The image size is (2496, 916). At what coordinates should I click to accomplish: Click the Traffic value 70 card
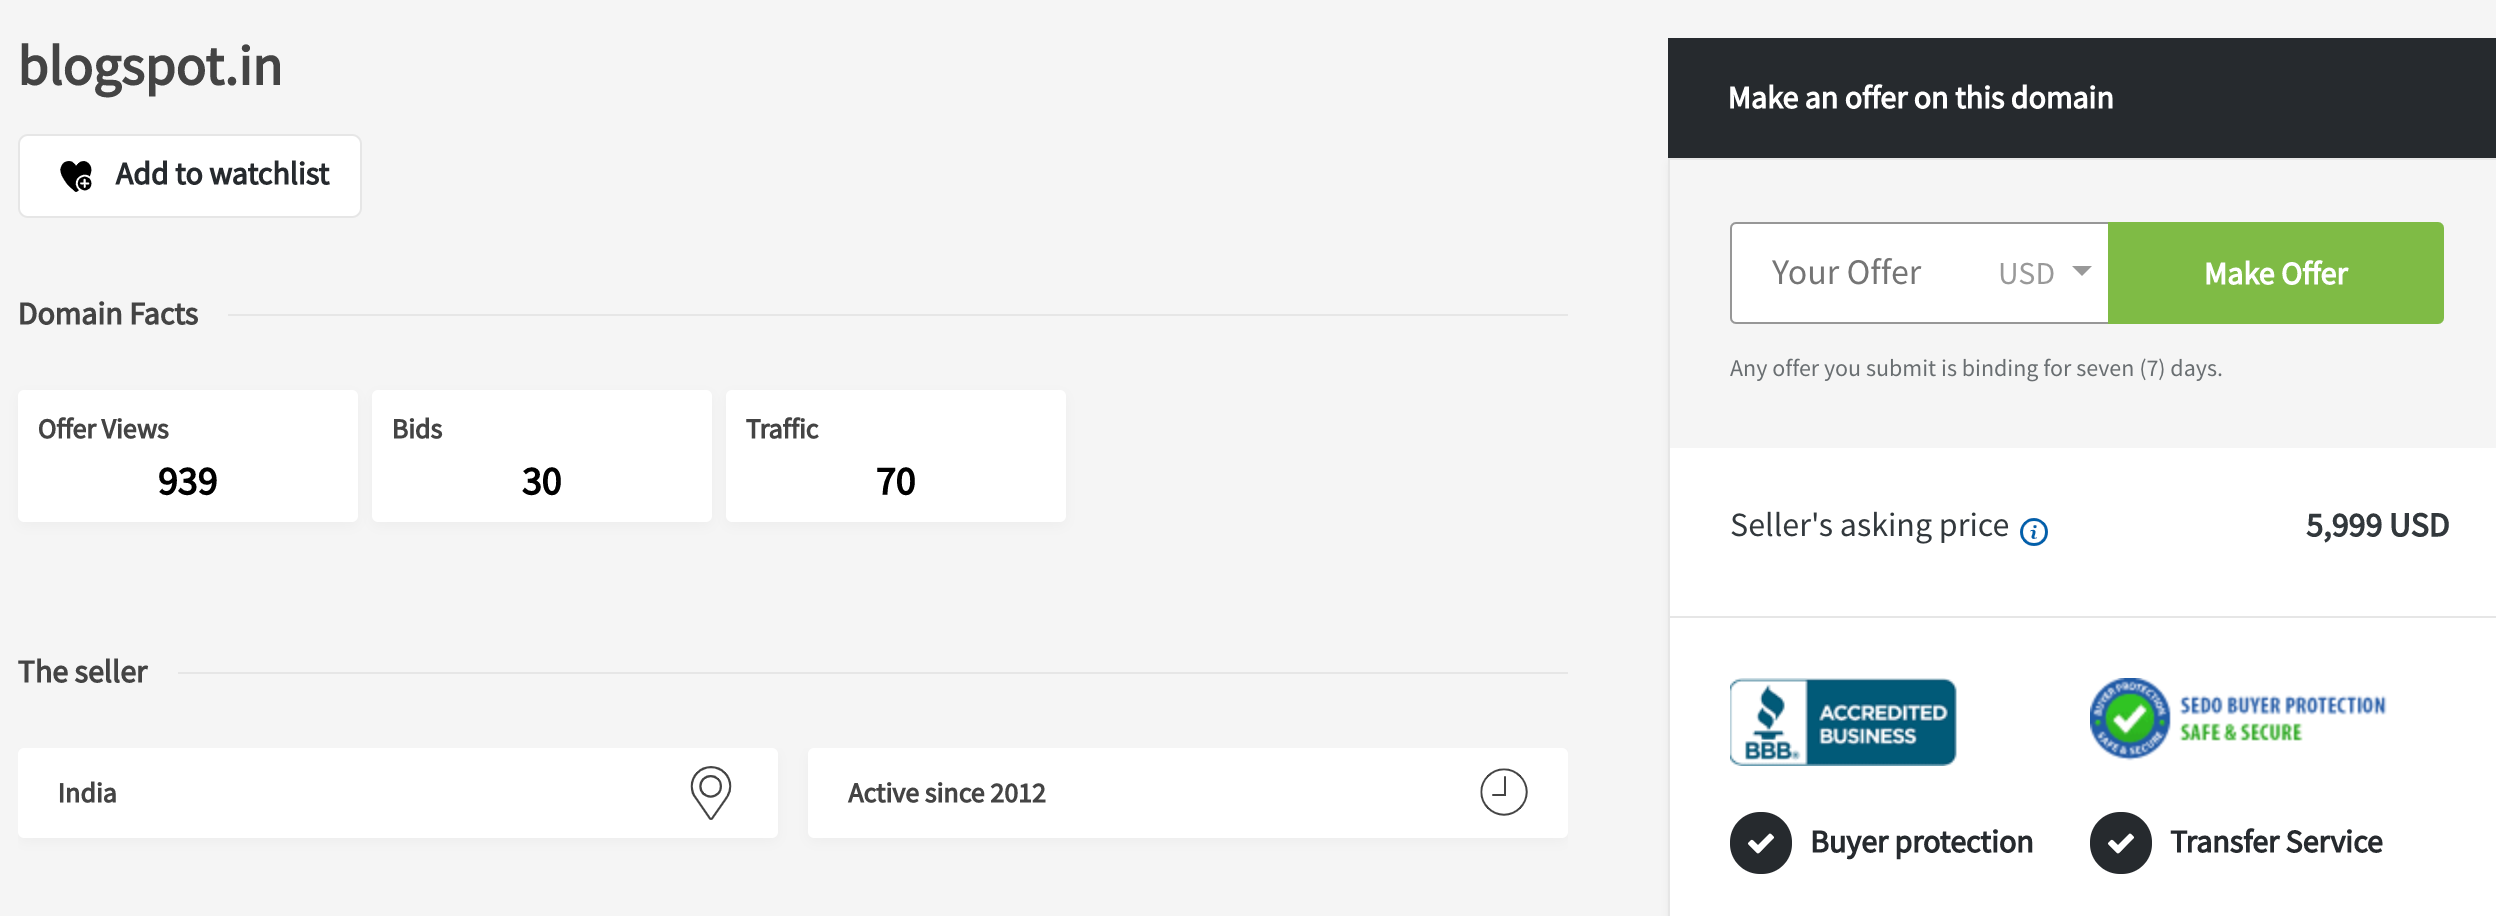pos(895,455)
